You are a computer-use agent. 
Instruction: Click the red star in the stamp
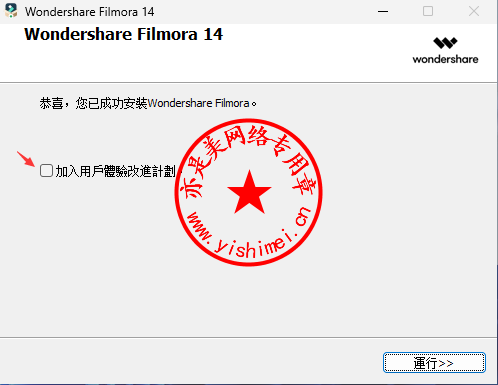point(249,192)
